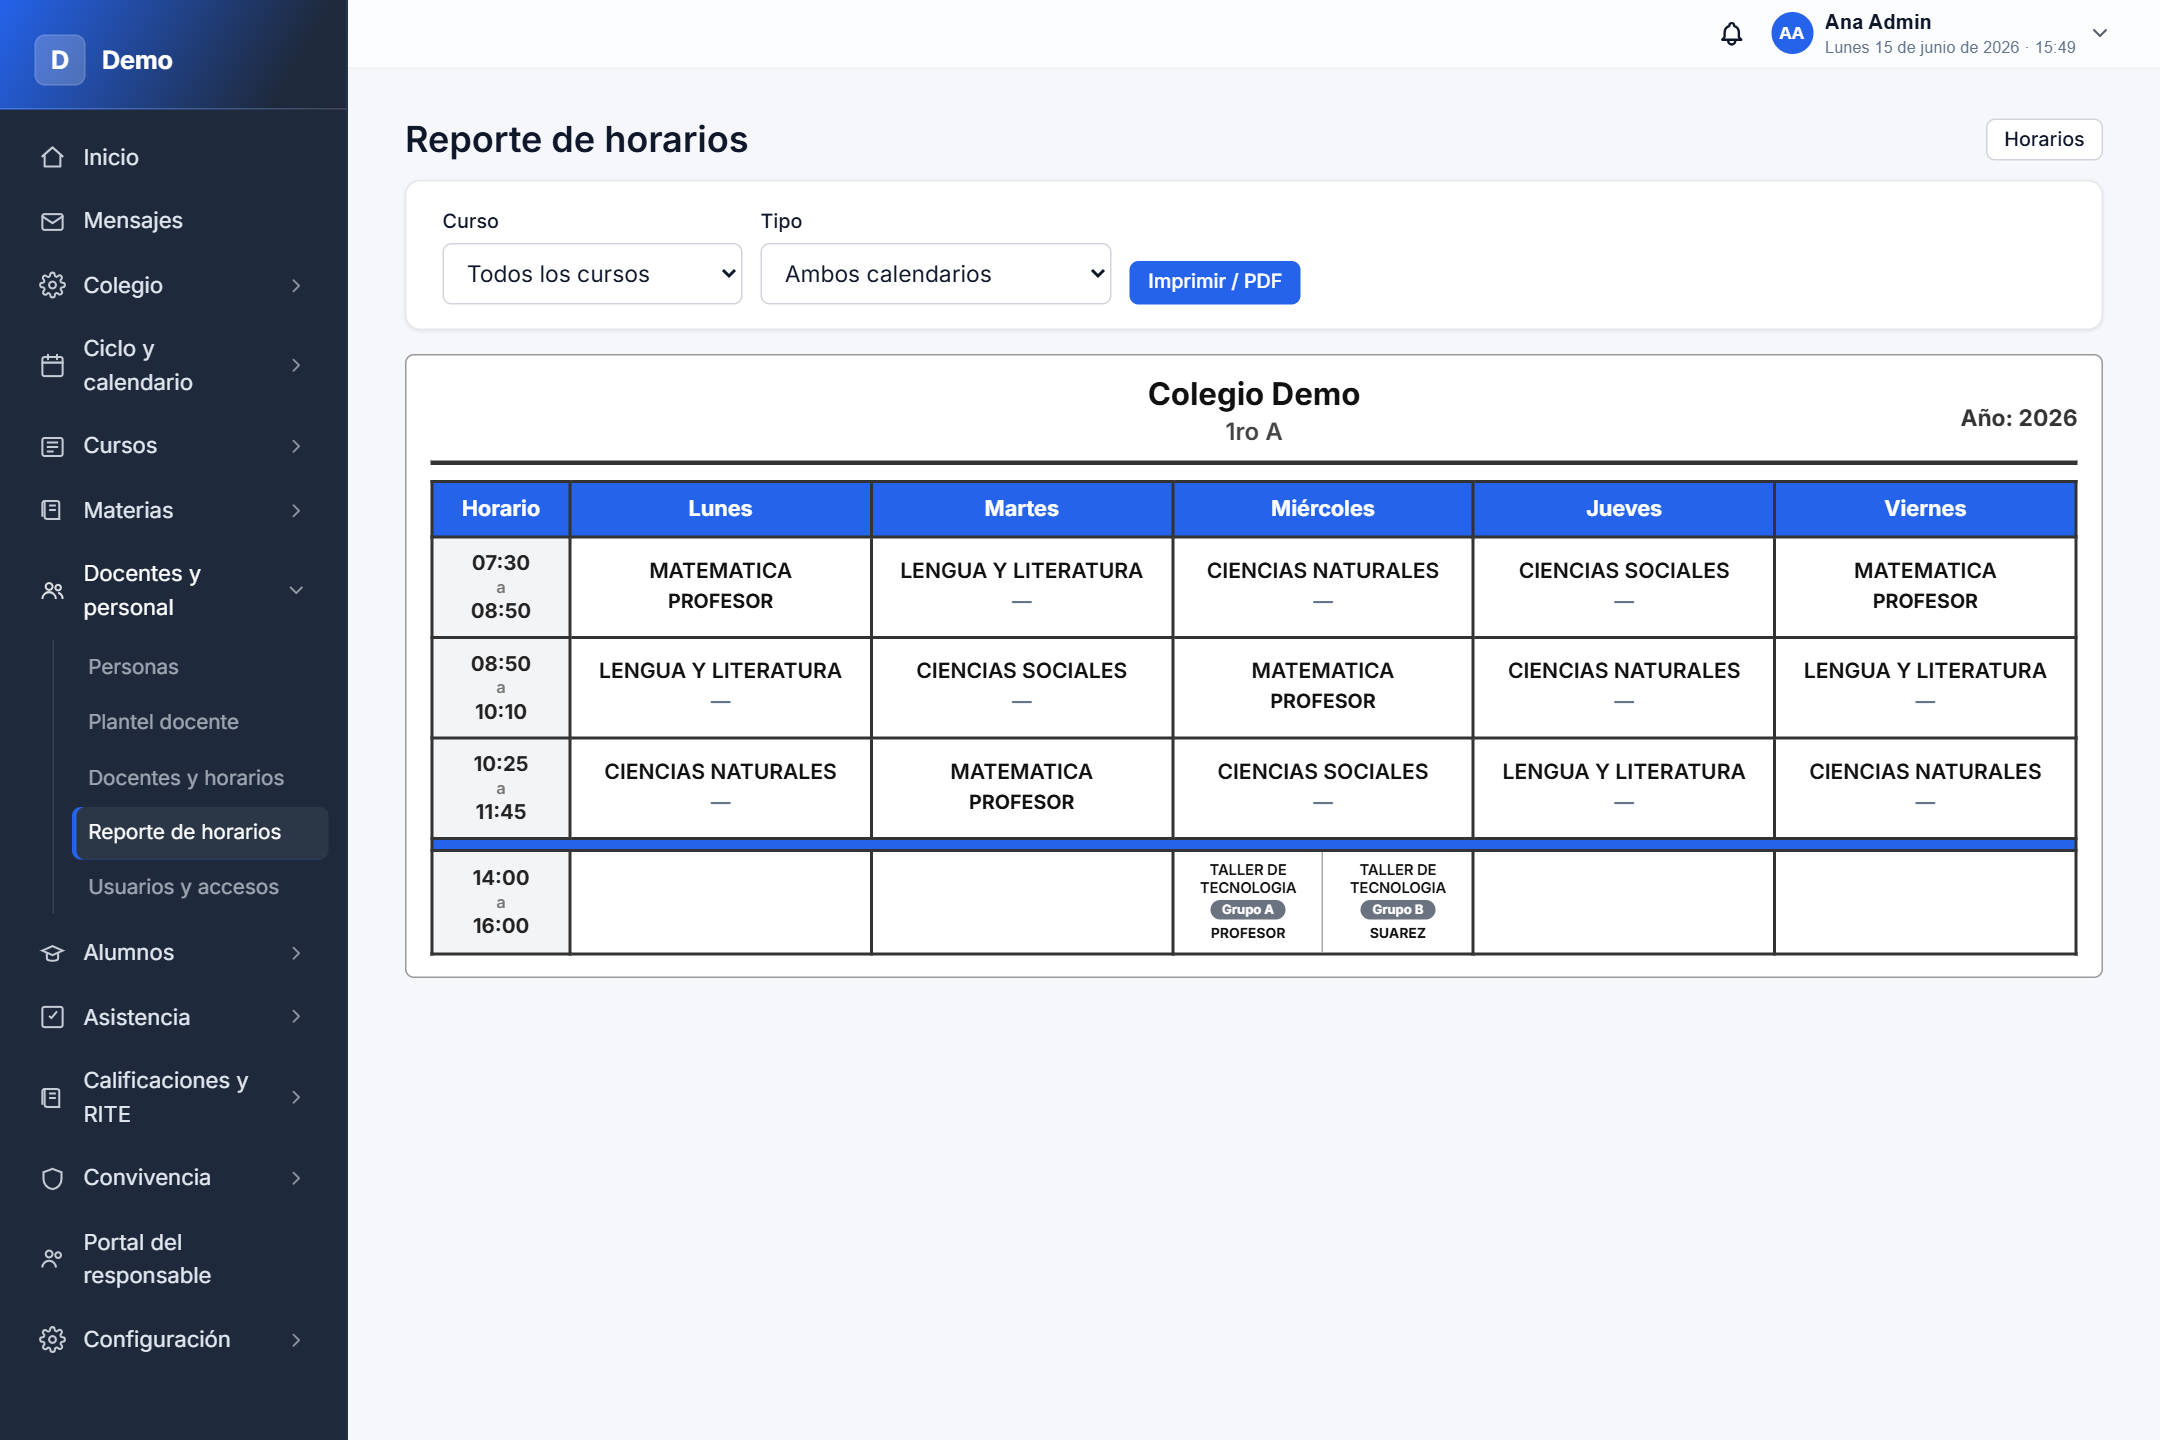The height and width of the screenshot is (1440, 2160).
Task: Click the Convivencia shield icon
Action: click(x=52, y=1178)
